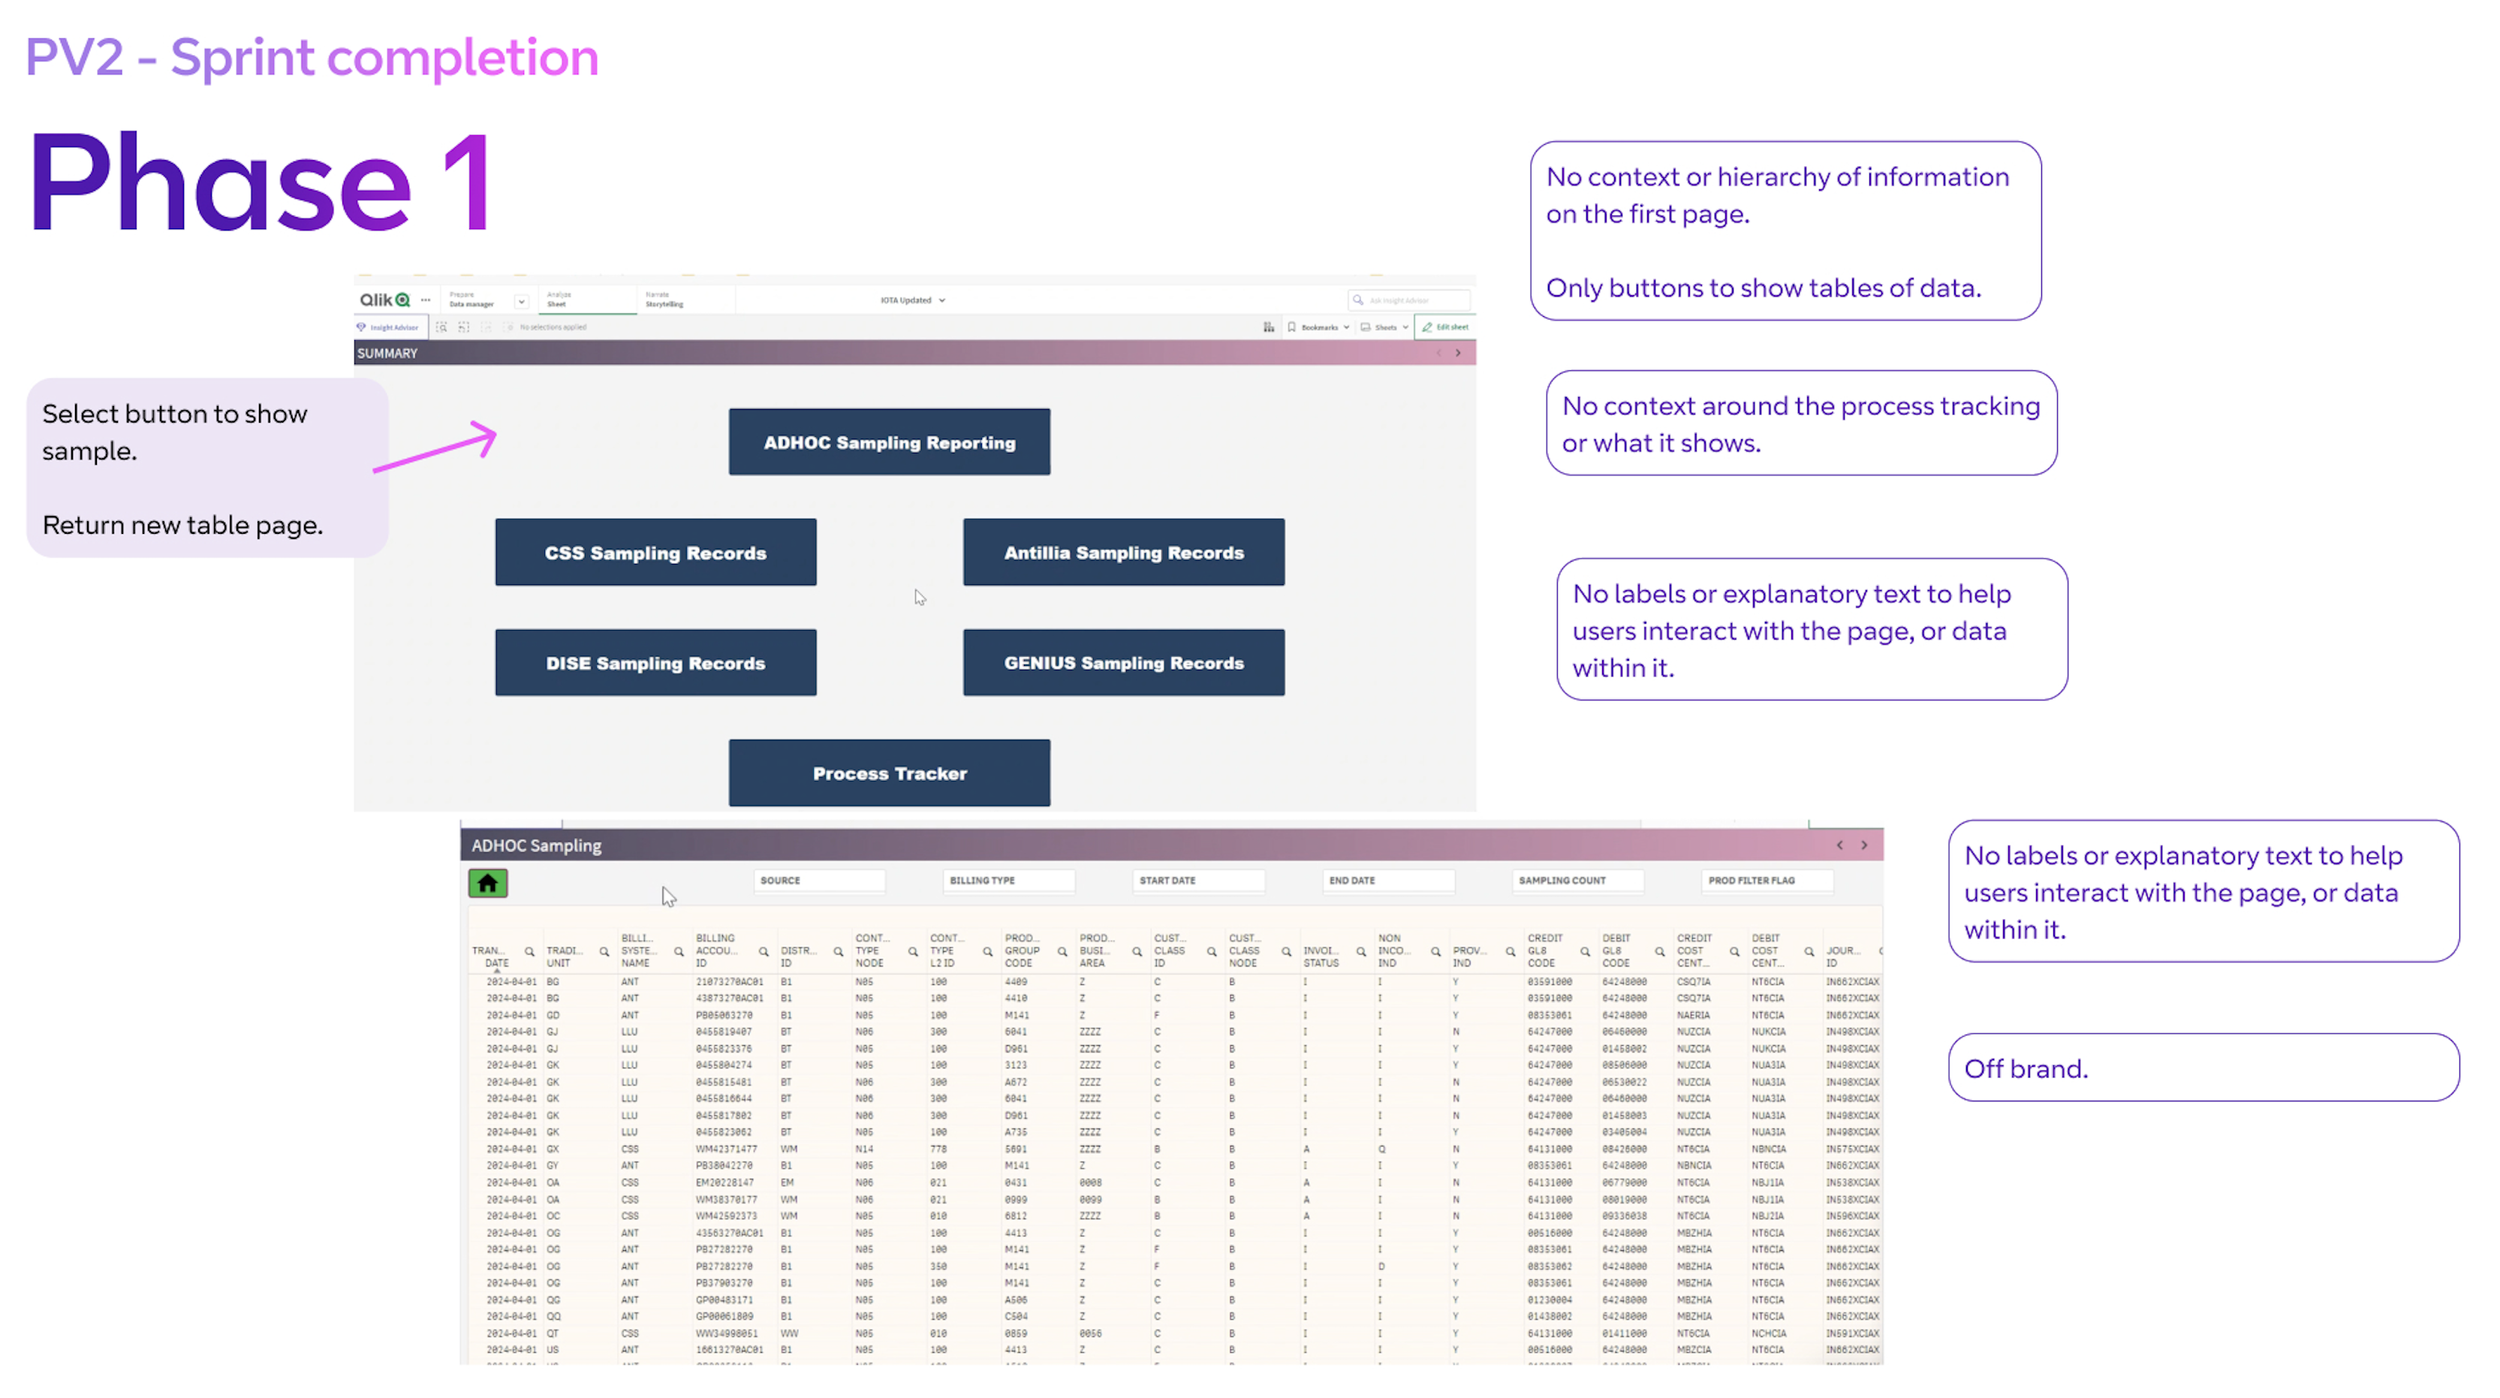Select the Analyze Sheet tab
The height and width of the screenshot is (1398, 2500).
[x=587, y=299]
